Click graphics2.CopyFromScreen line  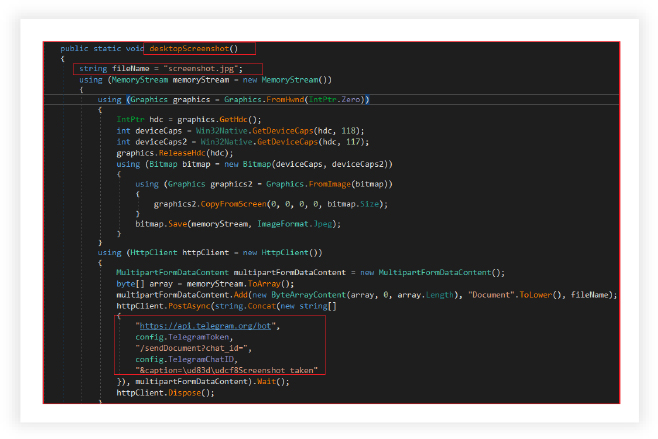271,204
